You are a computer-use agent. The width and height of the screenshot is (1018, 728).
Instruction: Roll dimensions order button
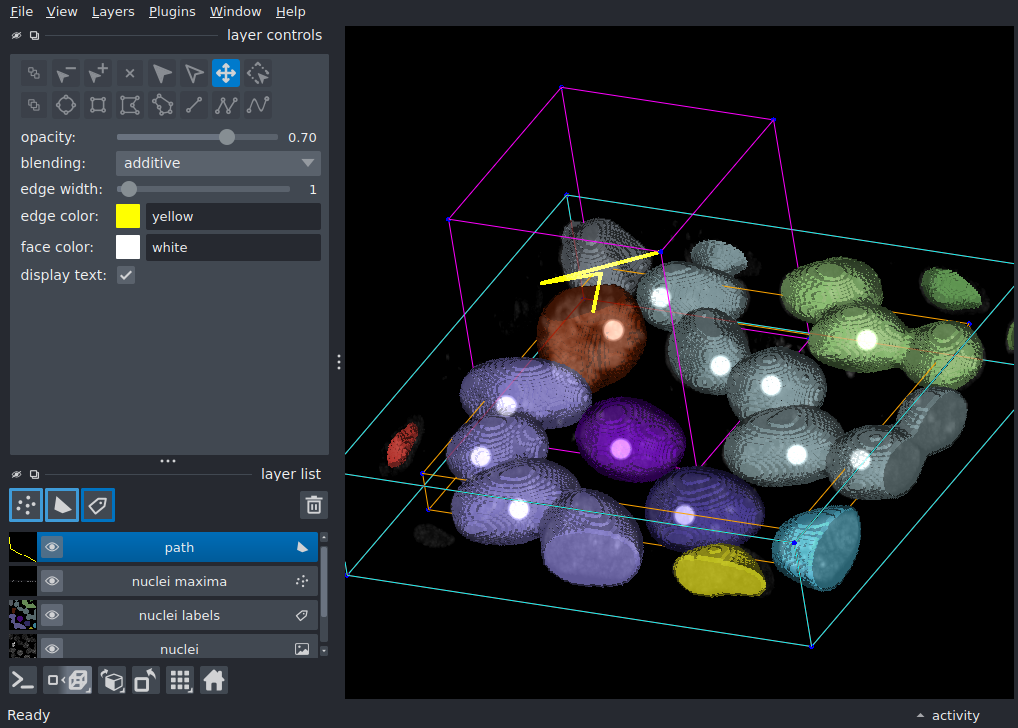(112, 681)
